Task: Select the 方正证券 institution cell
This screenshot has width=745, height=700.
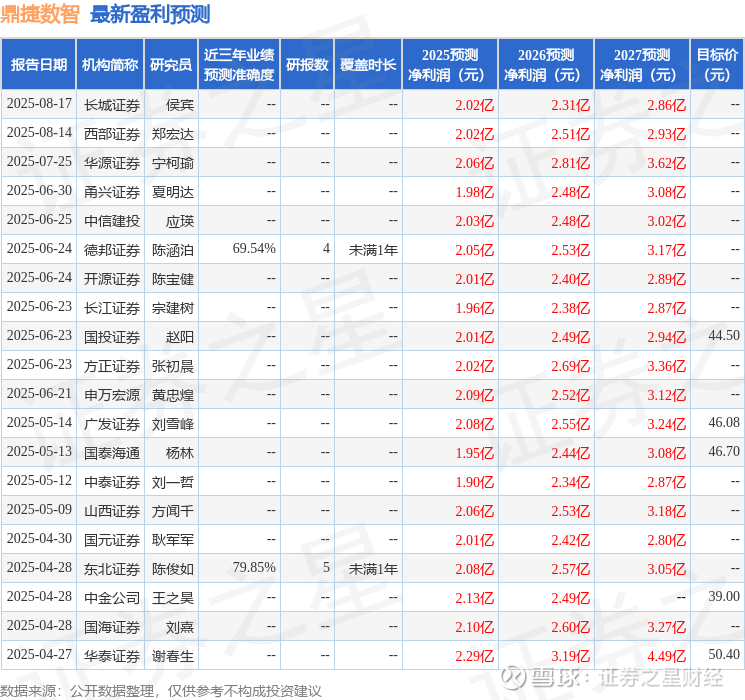Action: point(112,366)
